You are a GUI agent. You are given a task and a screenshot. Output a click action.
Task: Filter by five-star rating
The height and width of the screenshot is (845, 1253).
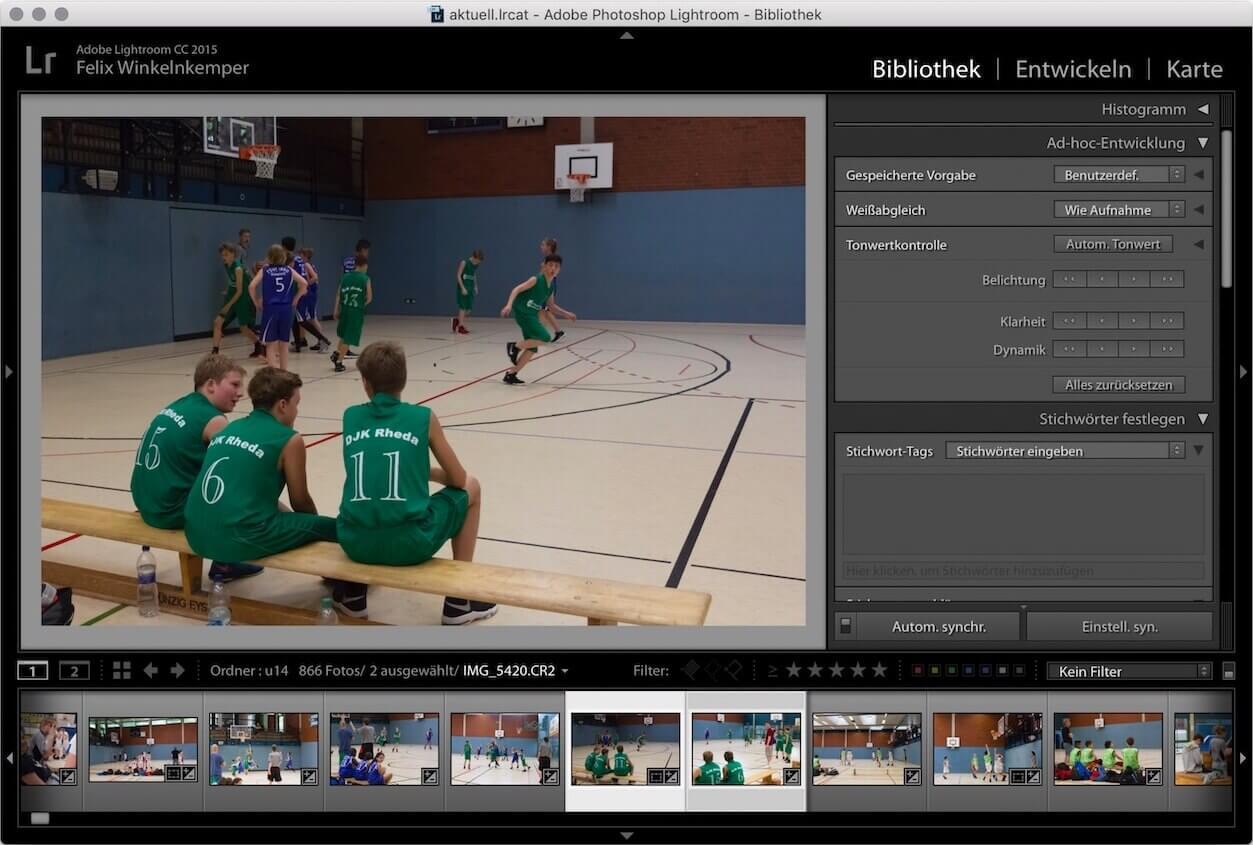click(x=878, y=671)
